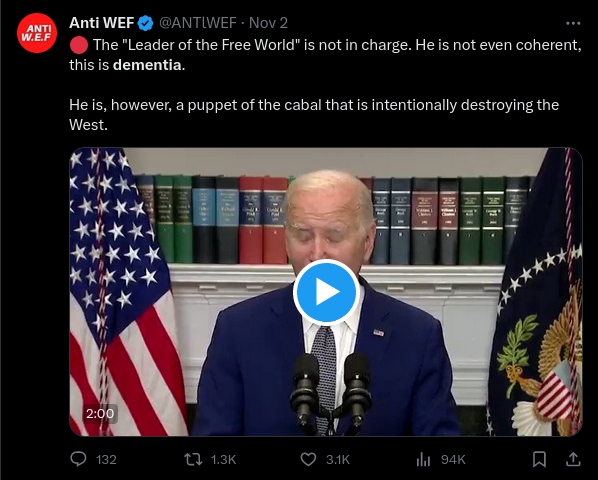Click the 3.1K likes count
Viewport: 598px width, 480px height.
coord(338,459)
